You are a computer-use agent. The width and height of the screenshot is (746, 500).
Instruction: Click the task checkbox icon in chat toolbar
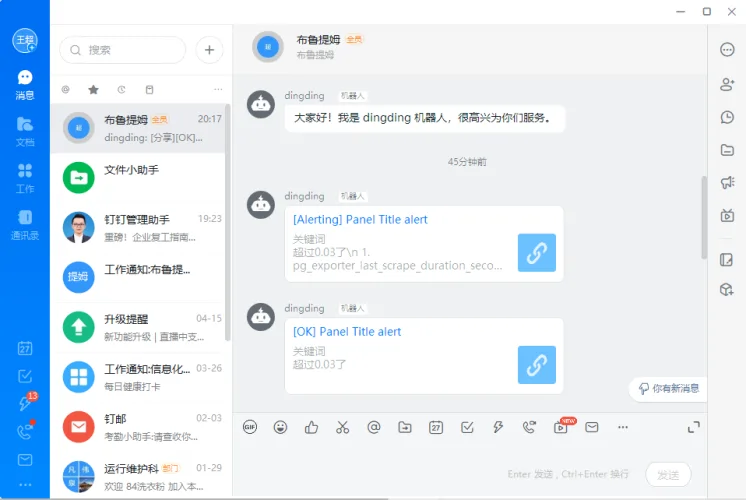(467, 427)
